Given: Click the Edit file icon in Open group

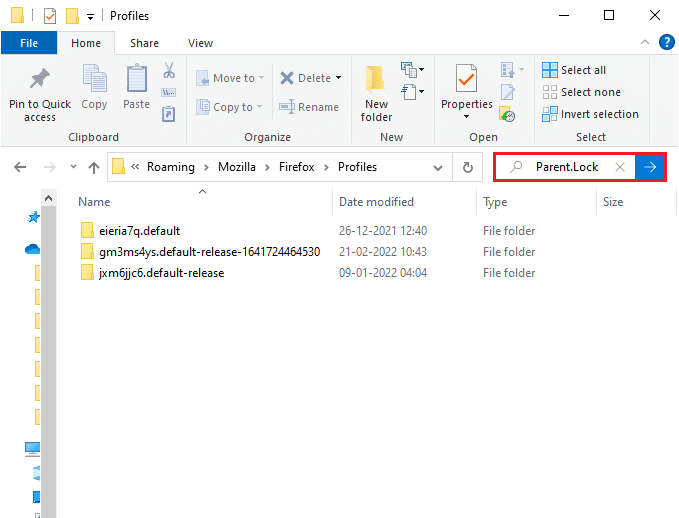Looking at the screenshot, I should [508, 92].
